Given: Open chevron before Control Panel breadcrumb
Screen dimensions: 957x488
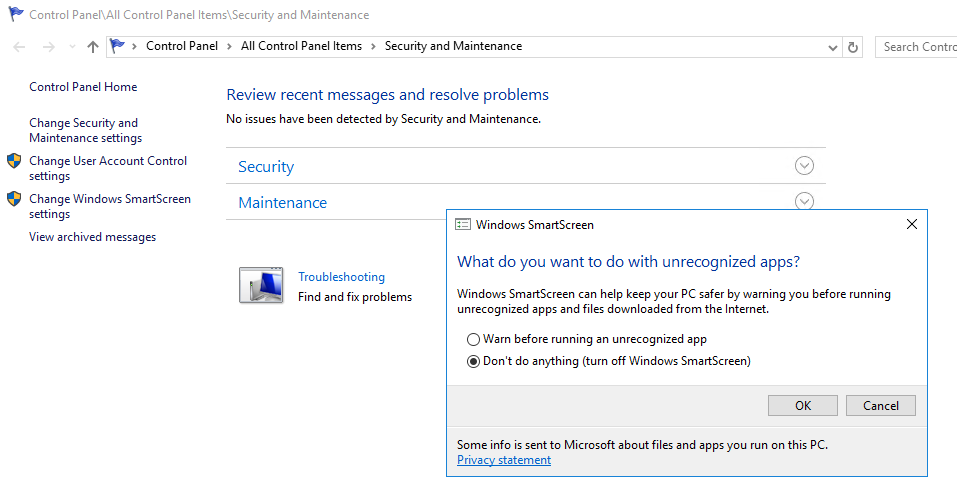Looking at the screenshot, I should pos(134,46).
